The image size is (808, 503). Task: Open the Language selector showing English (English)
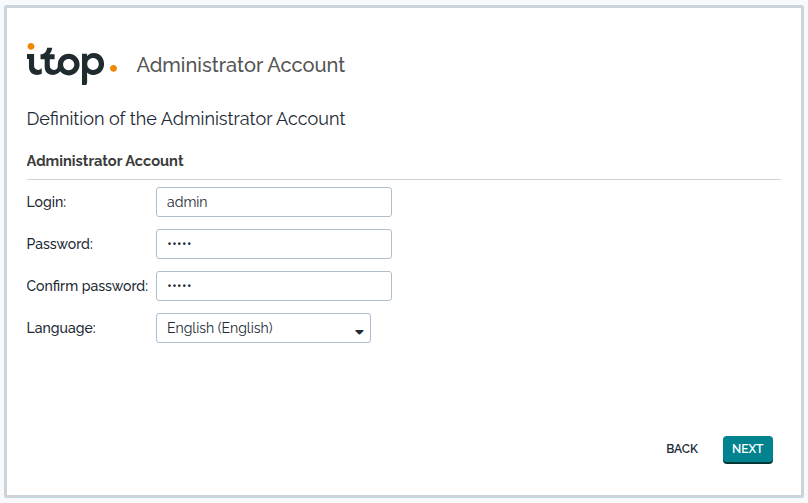point(263,328)
